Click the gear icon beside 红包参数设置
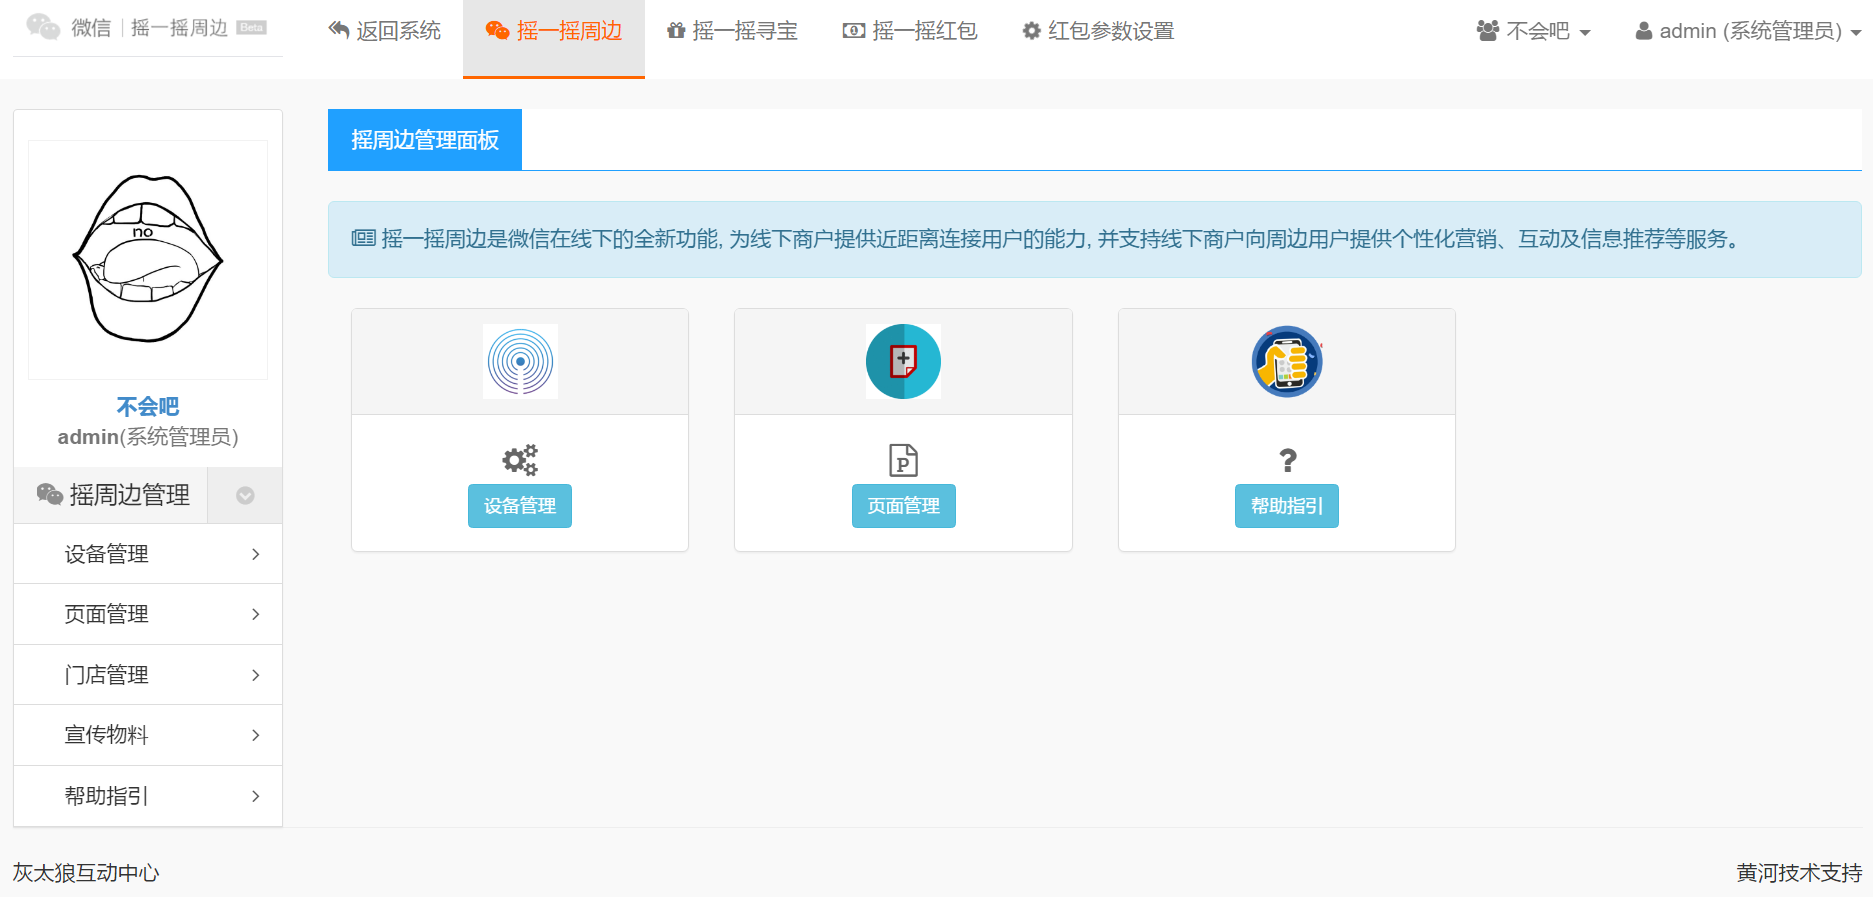 coord(1032,31)
